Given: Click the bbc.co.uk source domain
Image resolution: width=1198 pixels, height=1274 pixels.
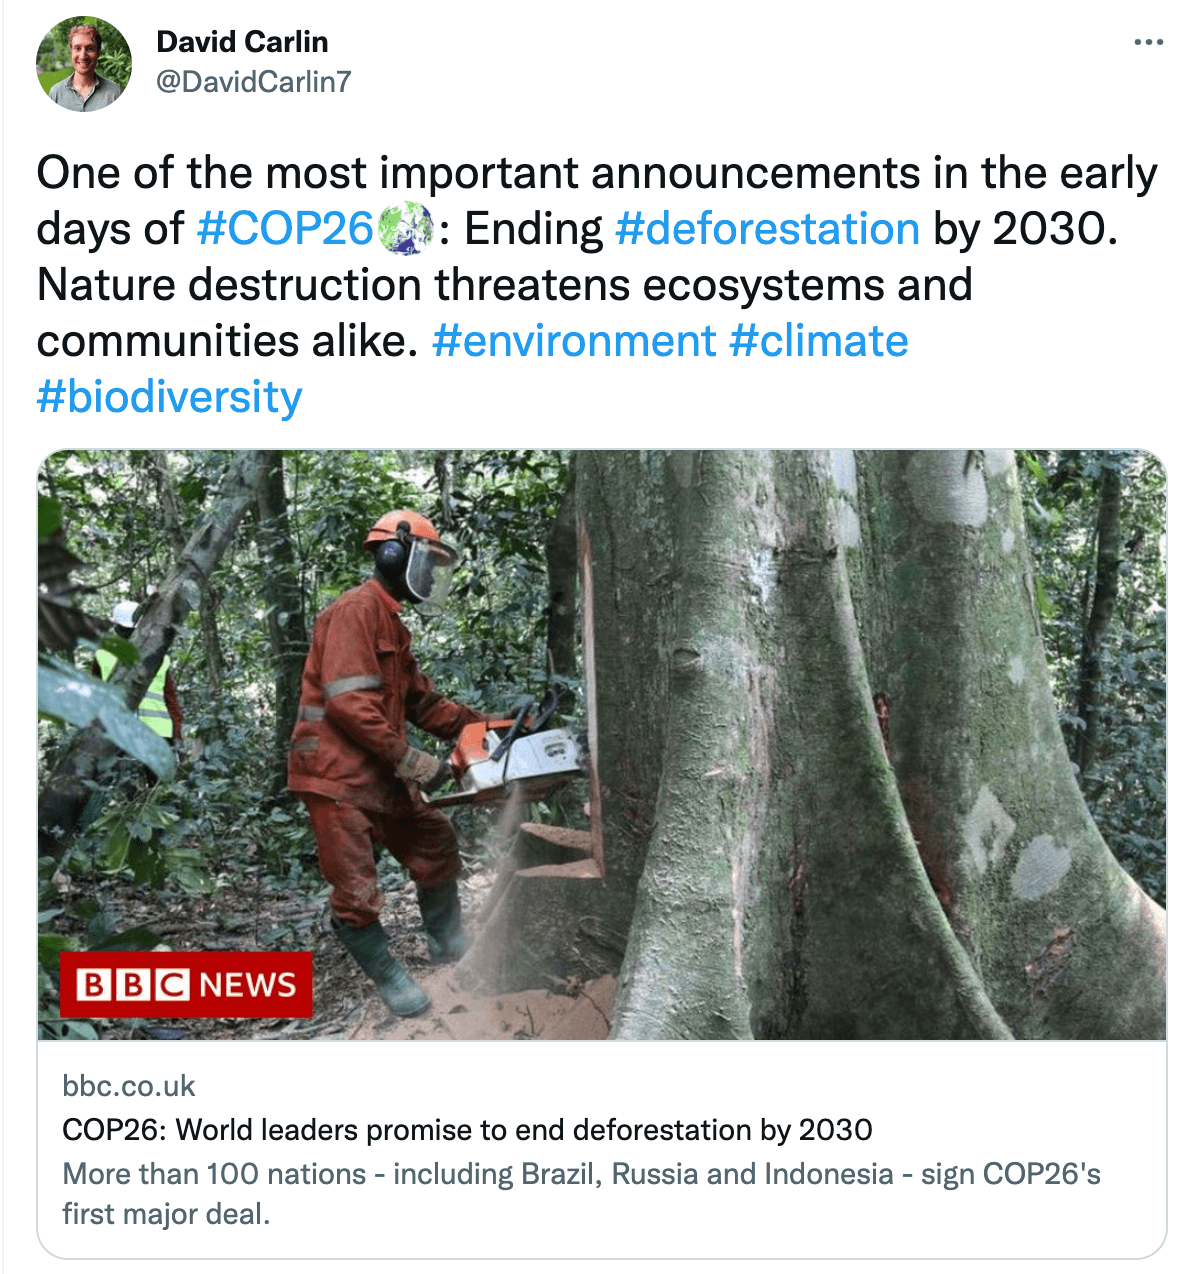Looking at the screenshot, I should pos(129,1086).
